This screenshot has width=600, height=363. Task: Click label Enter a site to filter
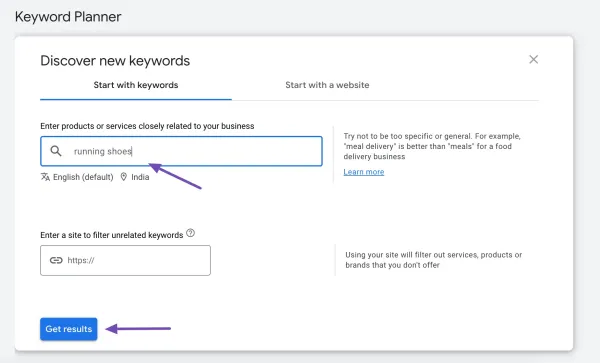pyautogui.click(x=112, y=235)
